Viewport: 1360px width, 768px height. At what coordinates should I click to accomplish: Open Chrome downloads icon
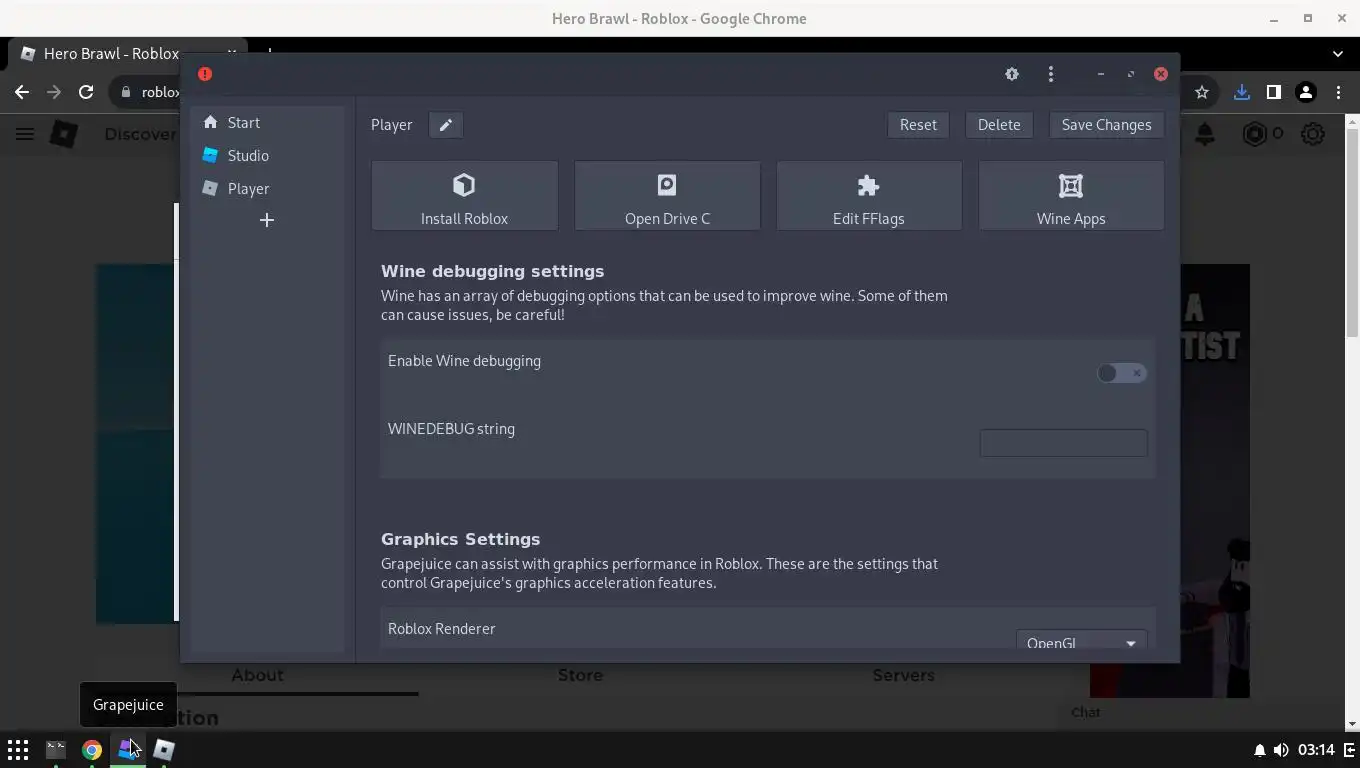coord(1241,92)
